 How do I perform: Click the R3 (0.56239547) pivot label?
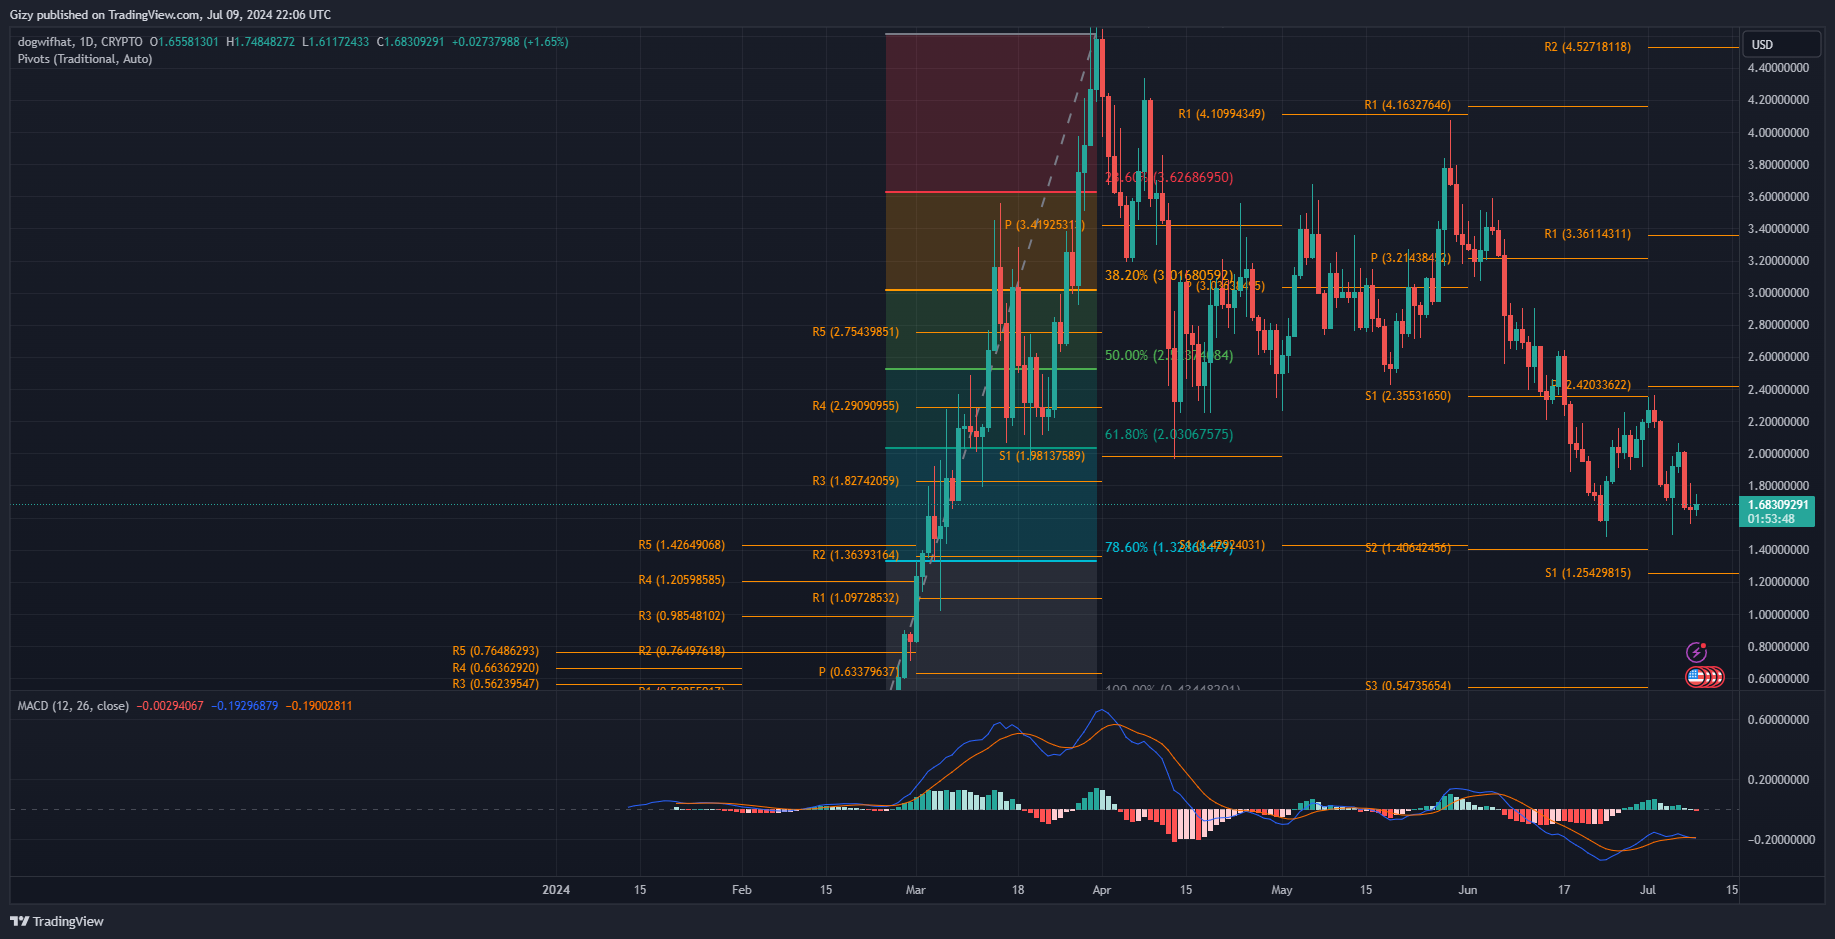click(495, 684)
